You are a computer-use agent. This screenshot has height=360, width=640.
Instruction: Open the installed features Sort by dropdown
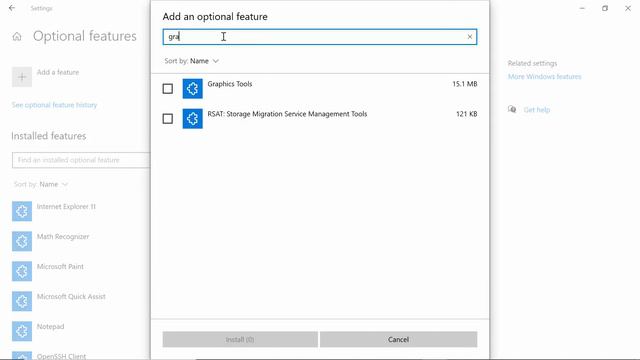click(41, 184)
